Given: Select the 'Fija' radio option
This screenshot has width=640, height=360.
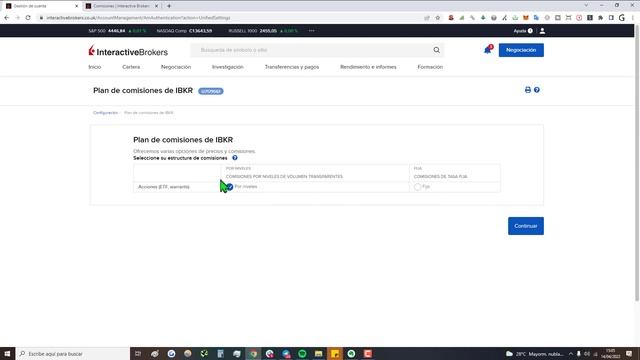Looking at the screenshot, I should pyautogui.click(x=417, y=187).
